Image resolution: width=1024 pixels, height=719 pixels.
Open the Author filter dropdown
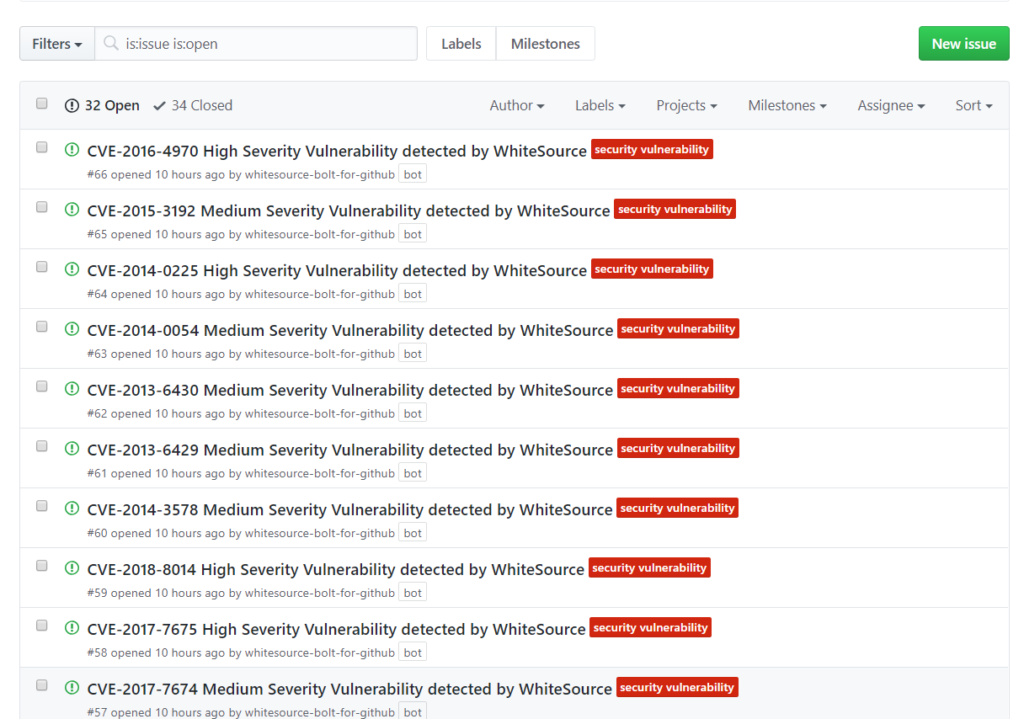[516, 104]
